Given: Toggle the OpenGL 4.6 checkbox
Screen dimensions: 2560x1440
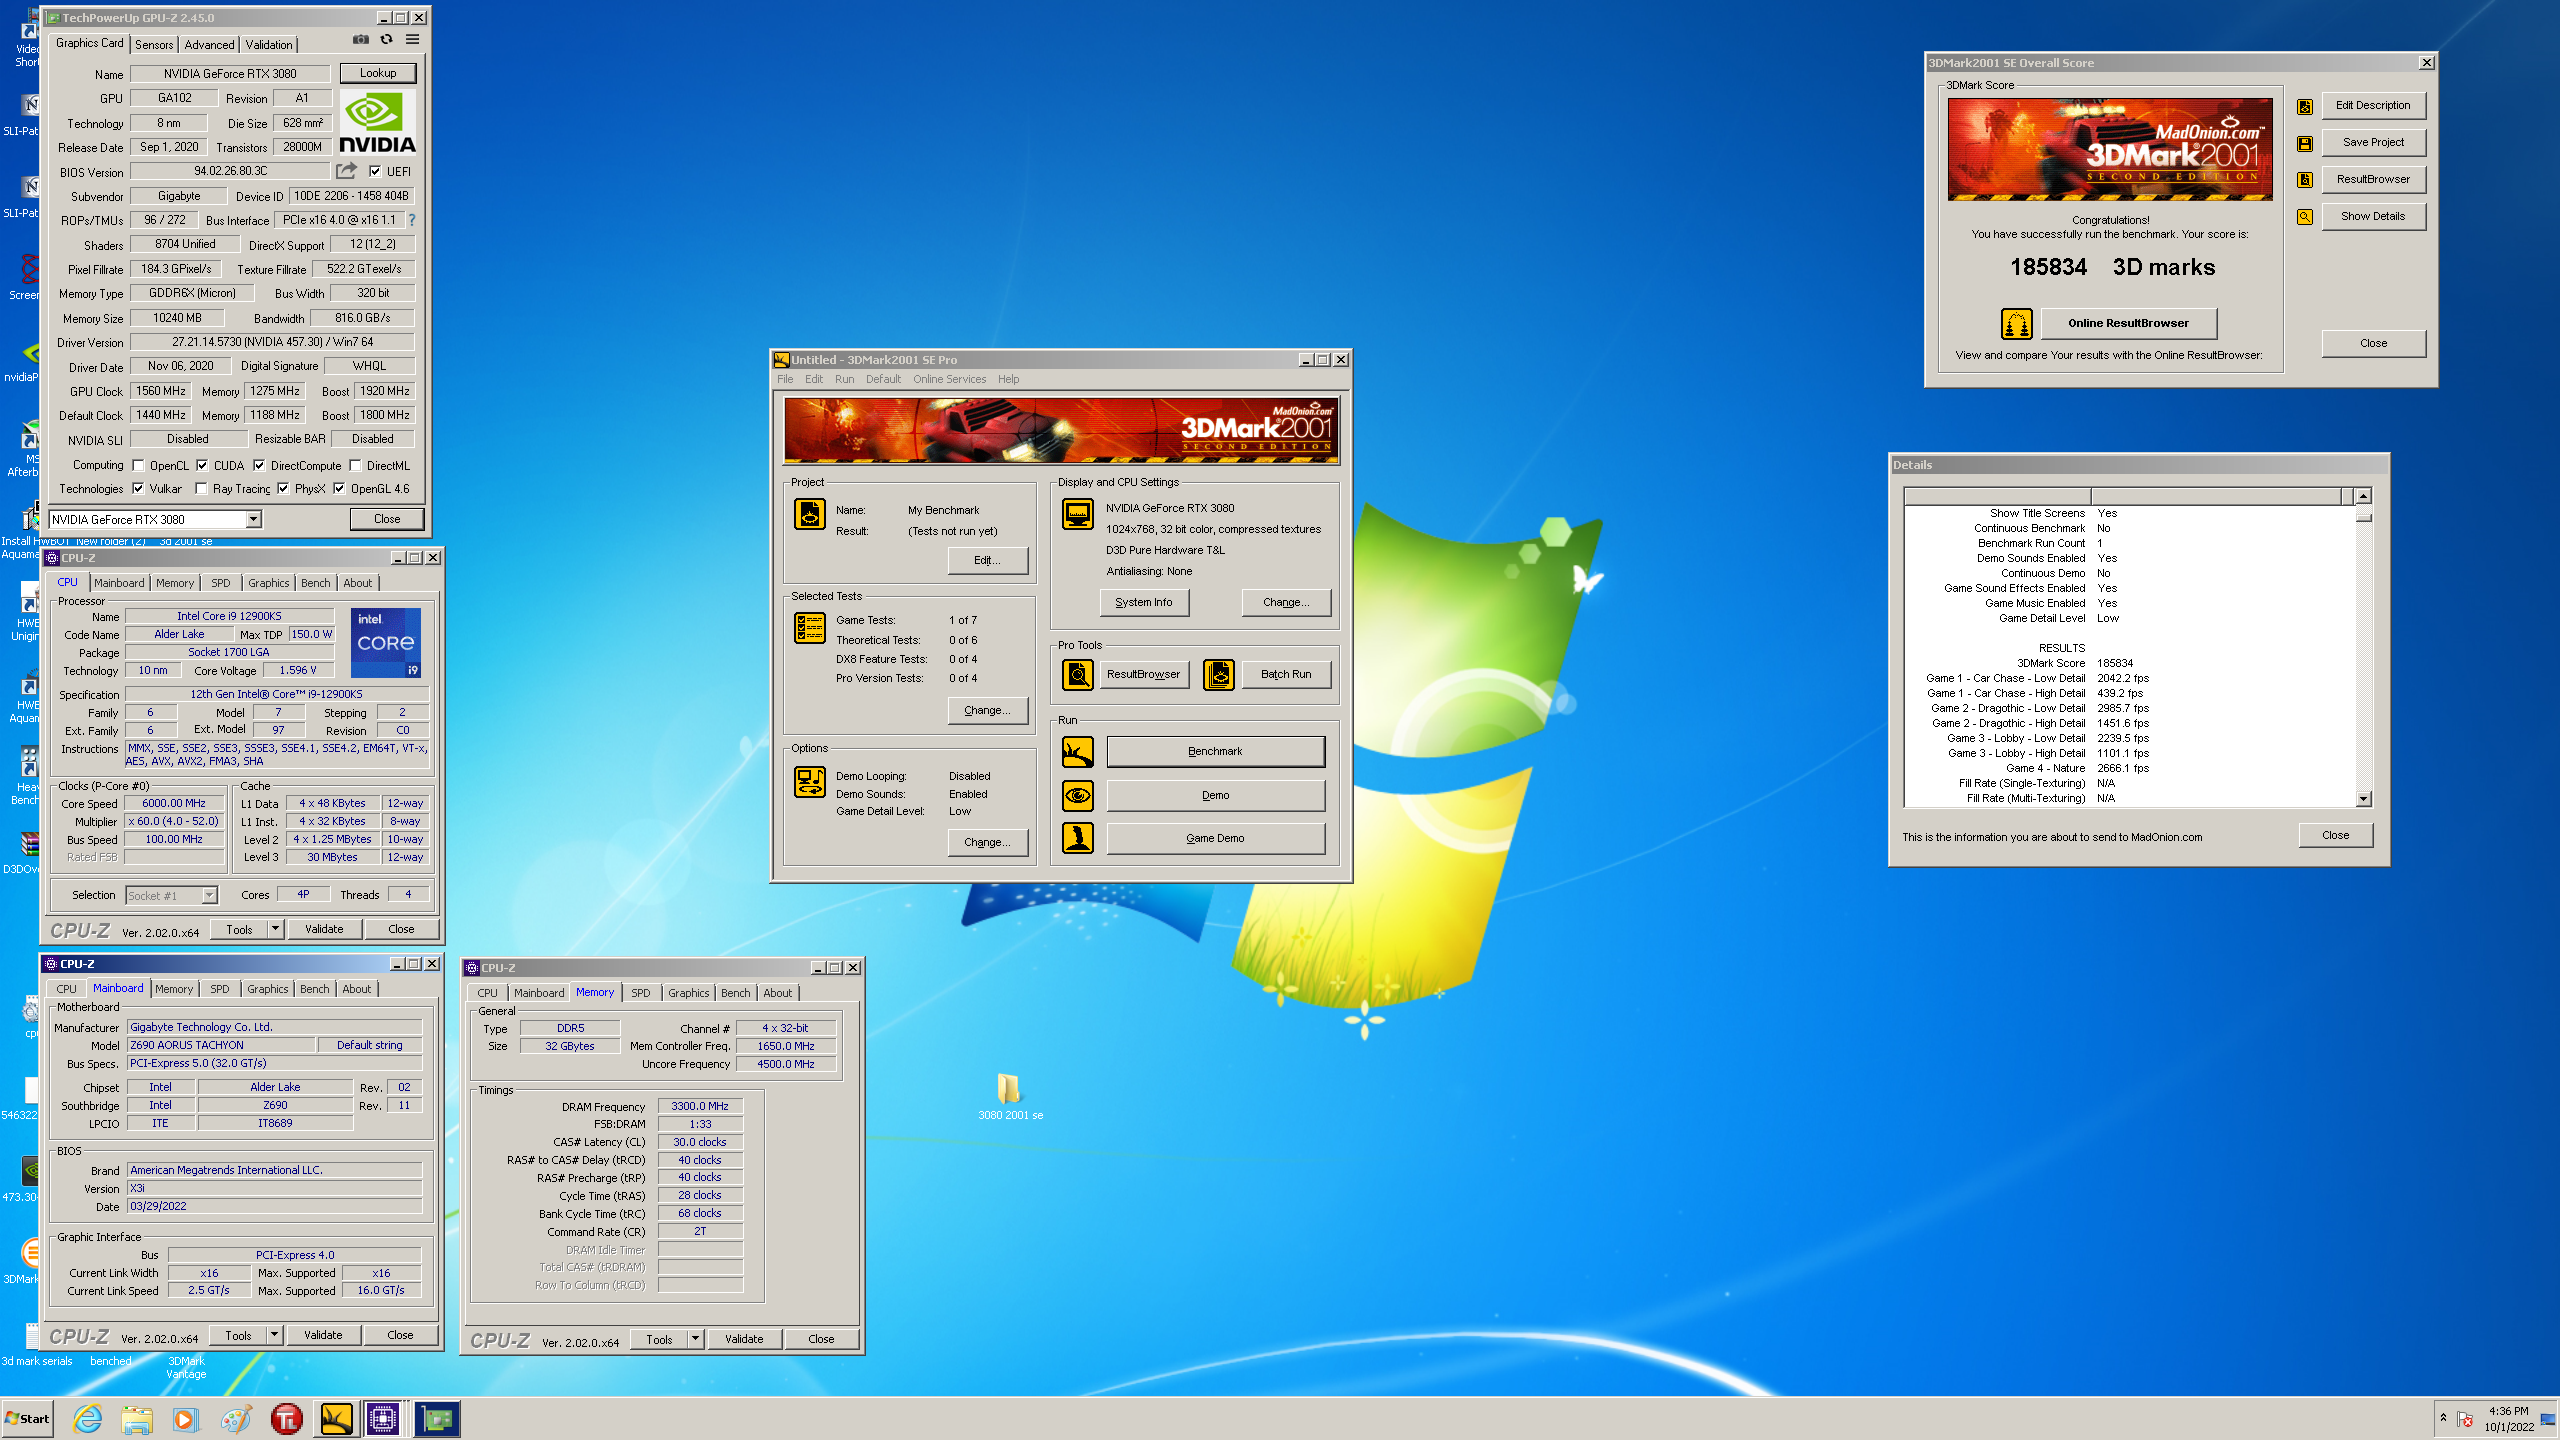Looking at the screenshot, I should click(x=339, y=489).
